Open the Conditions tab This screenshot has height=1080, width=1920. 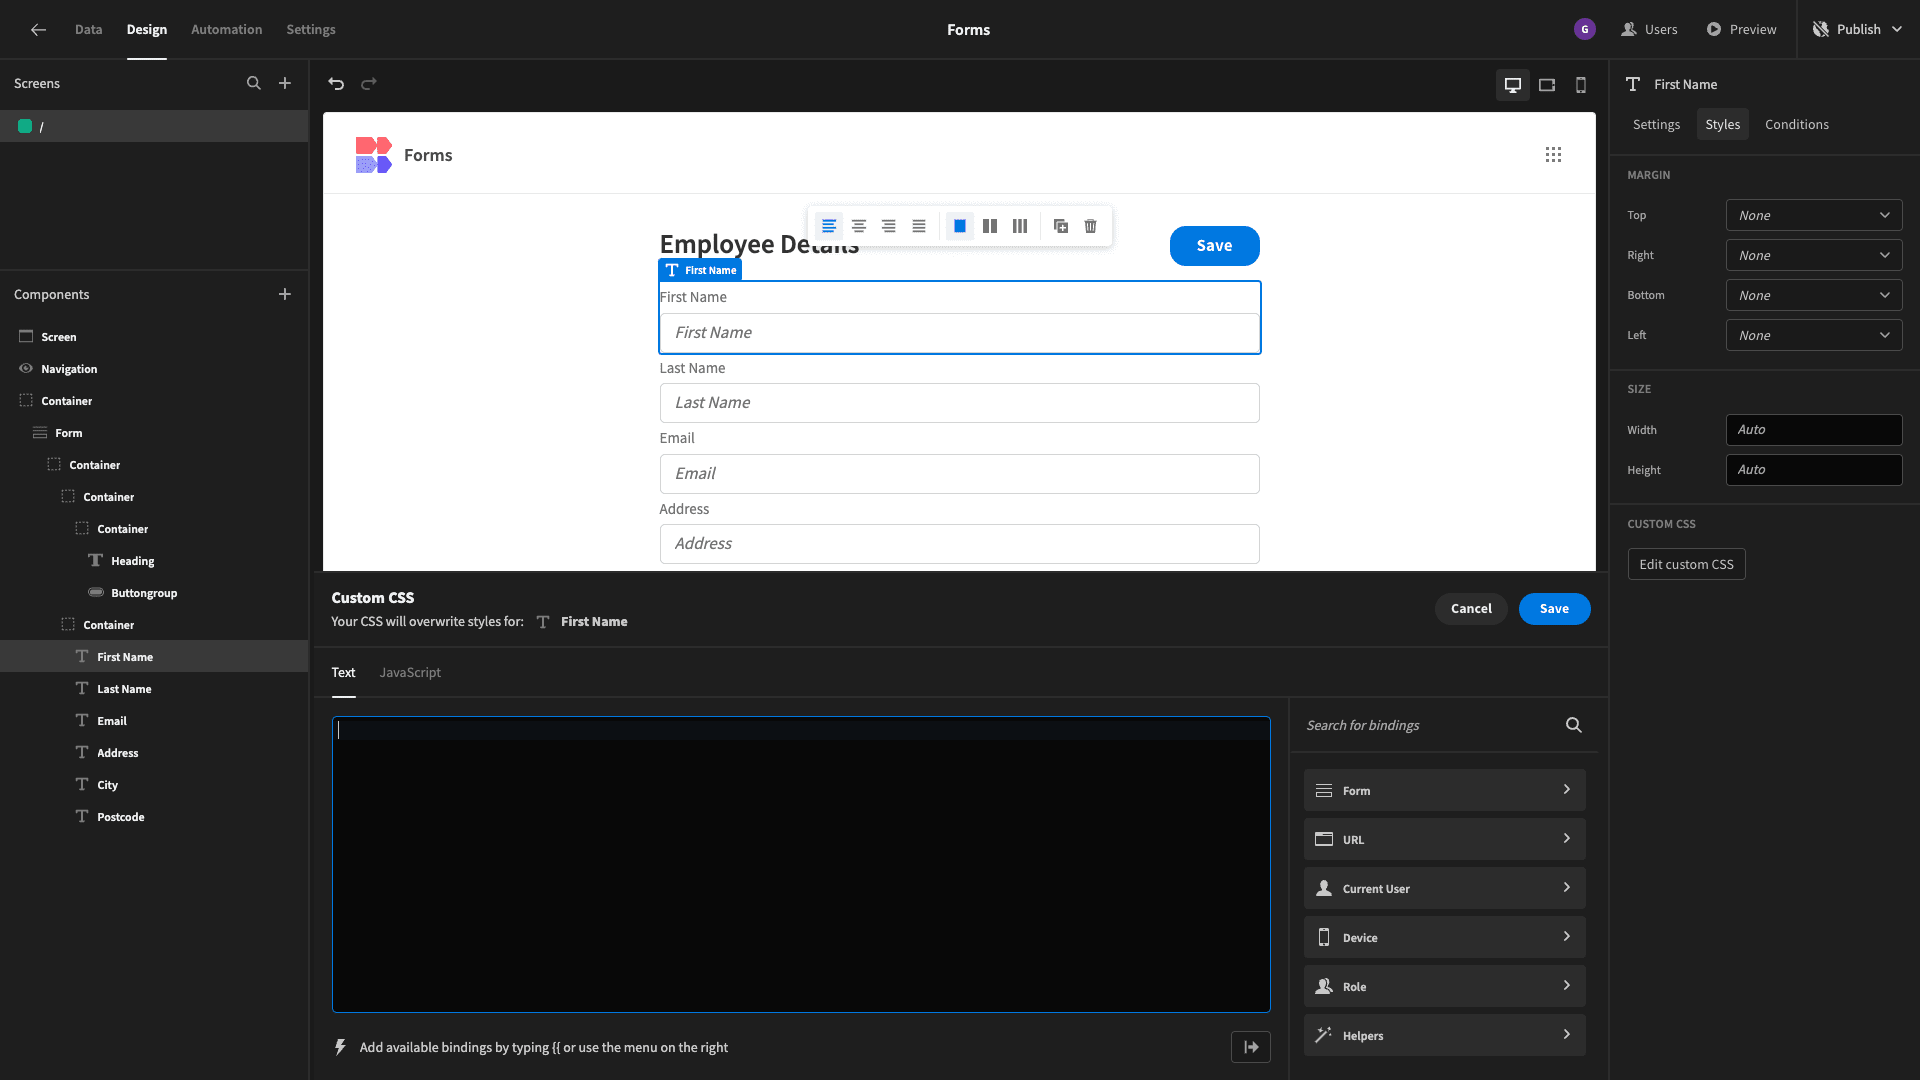pyautogui.click(x=1797, y=124)
